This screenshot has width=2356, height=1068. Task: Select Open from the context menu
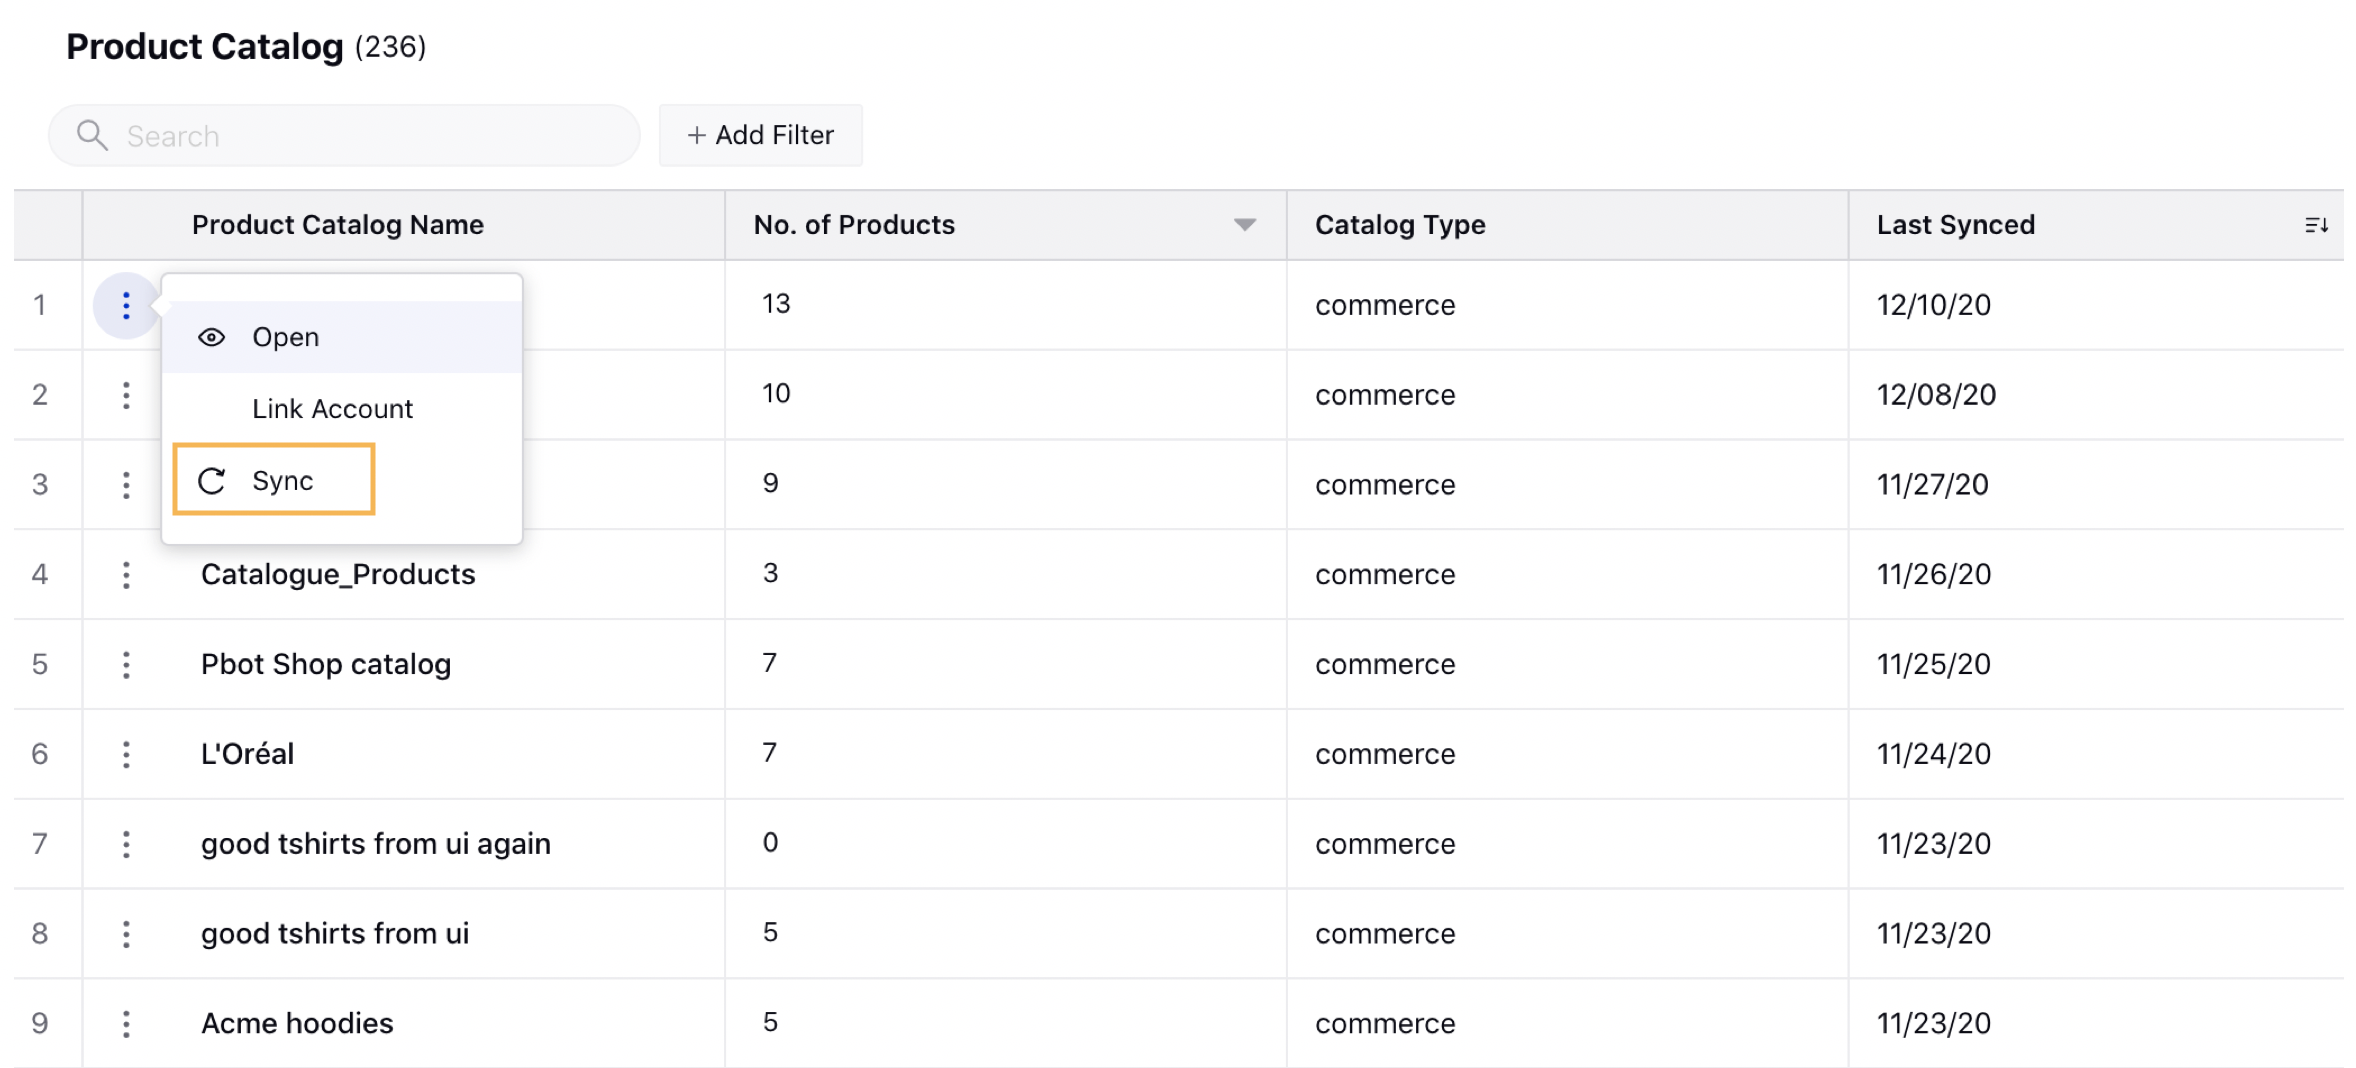286,338
